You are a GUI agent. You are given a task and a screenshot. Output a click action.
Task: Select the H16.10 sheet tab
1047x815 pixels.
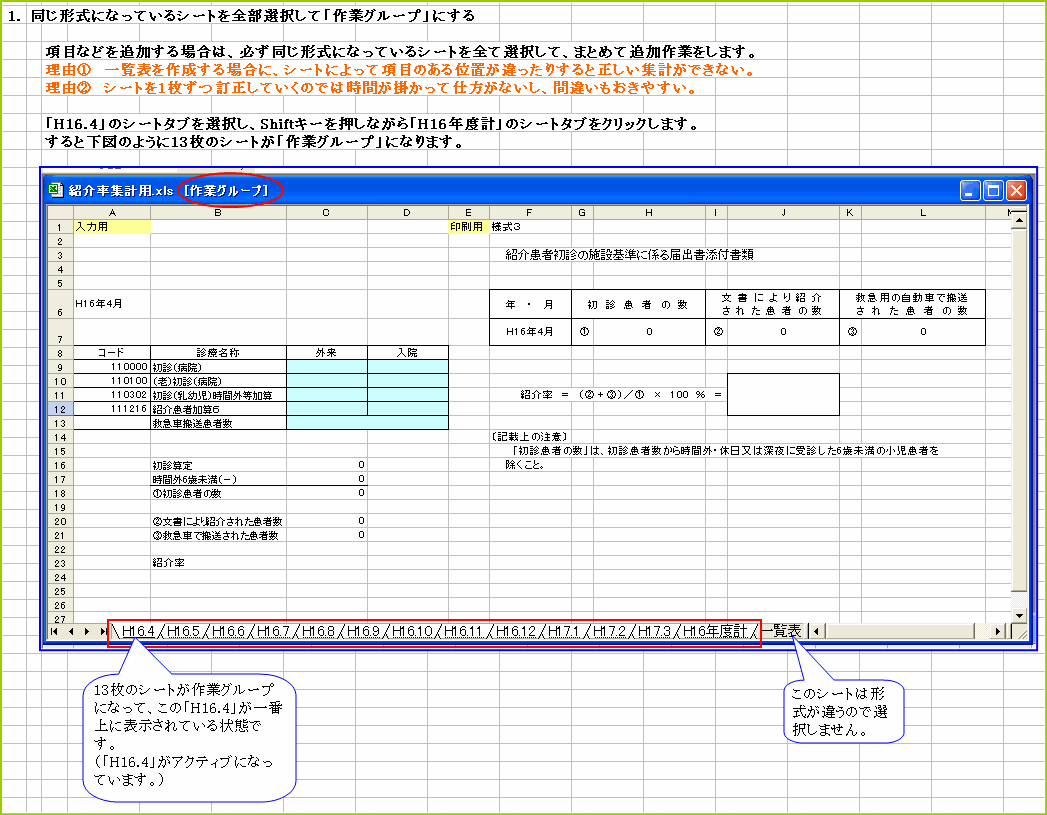click(412, 631)
